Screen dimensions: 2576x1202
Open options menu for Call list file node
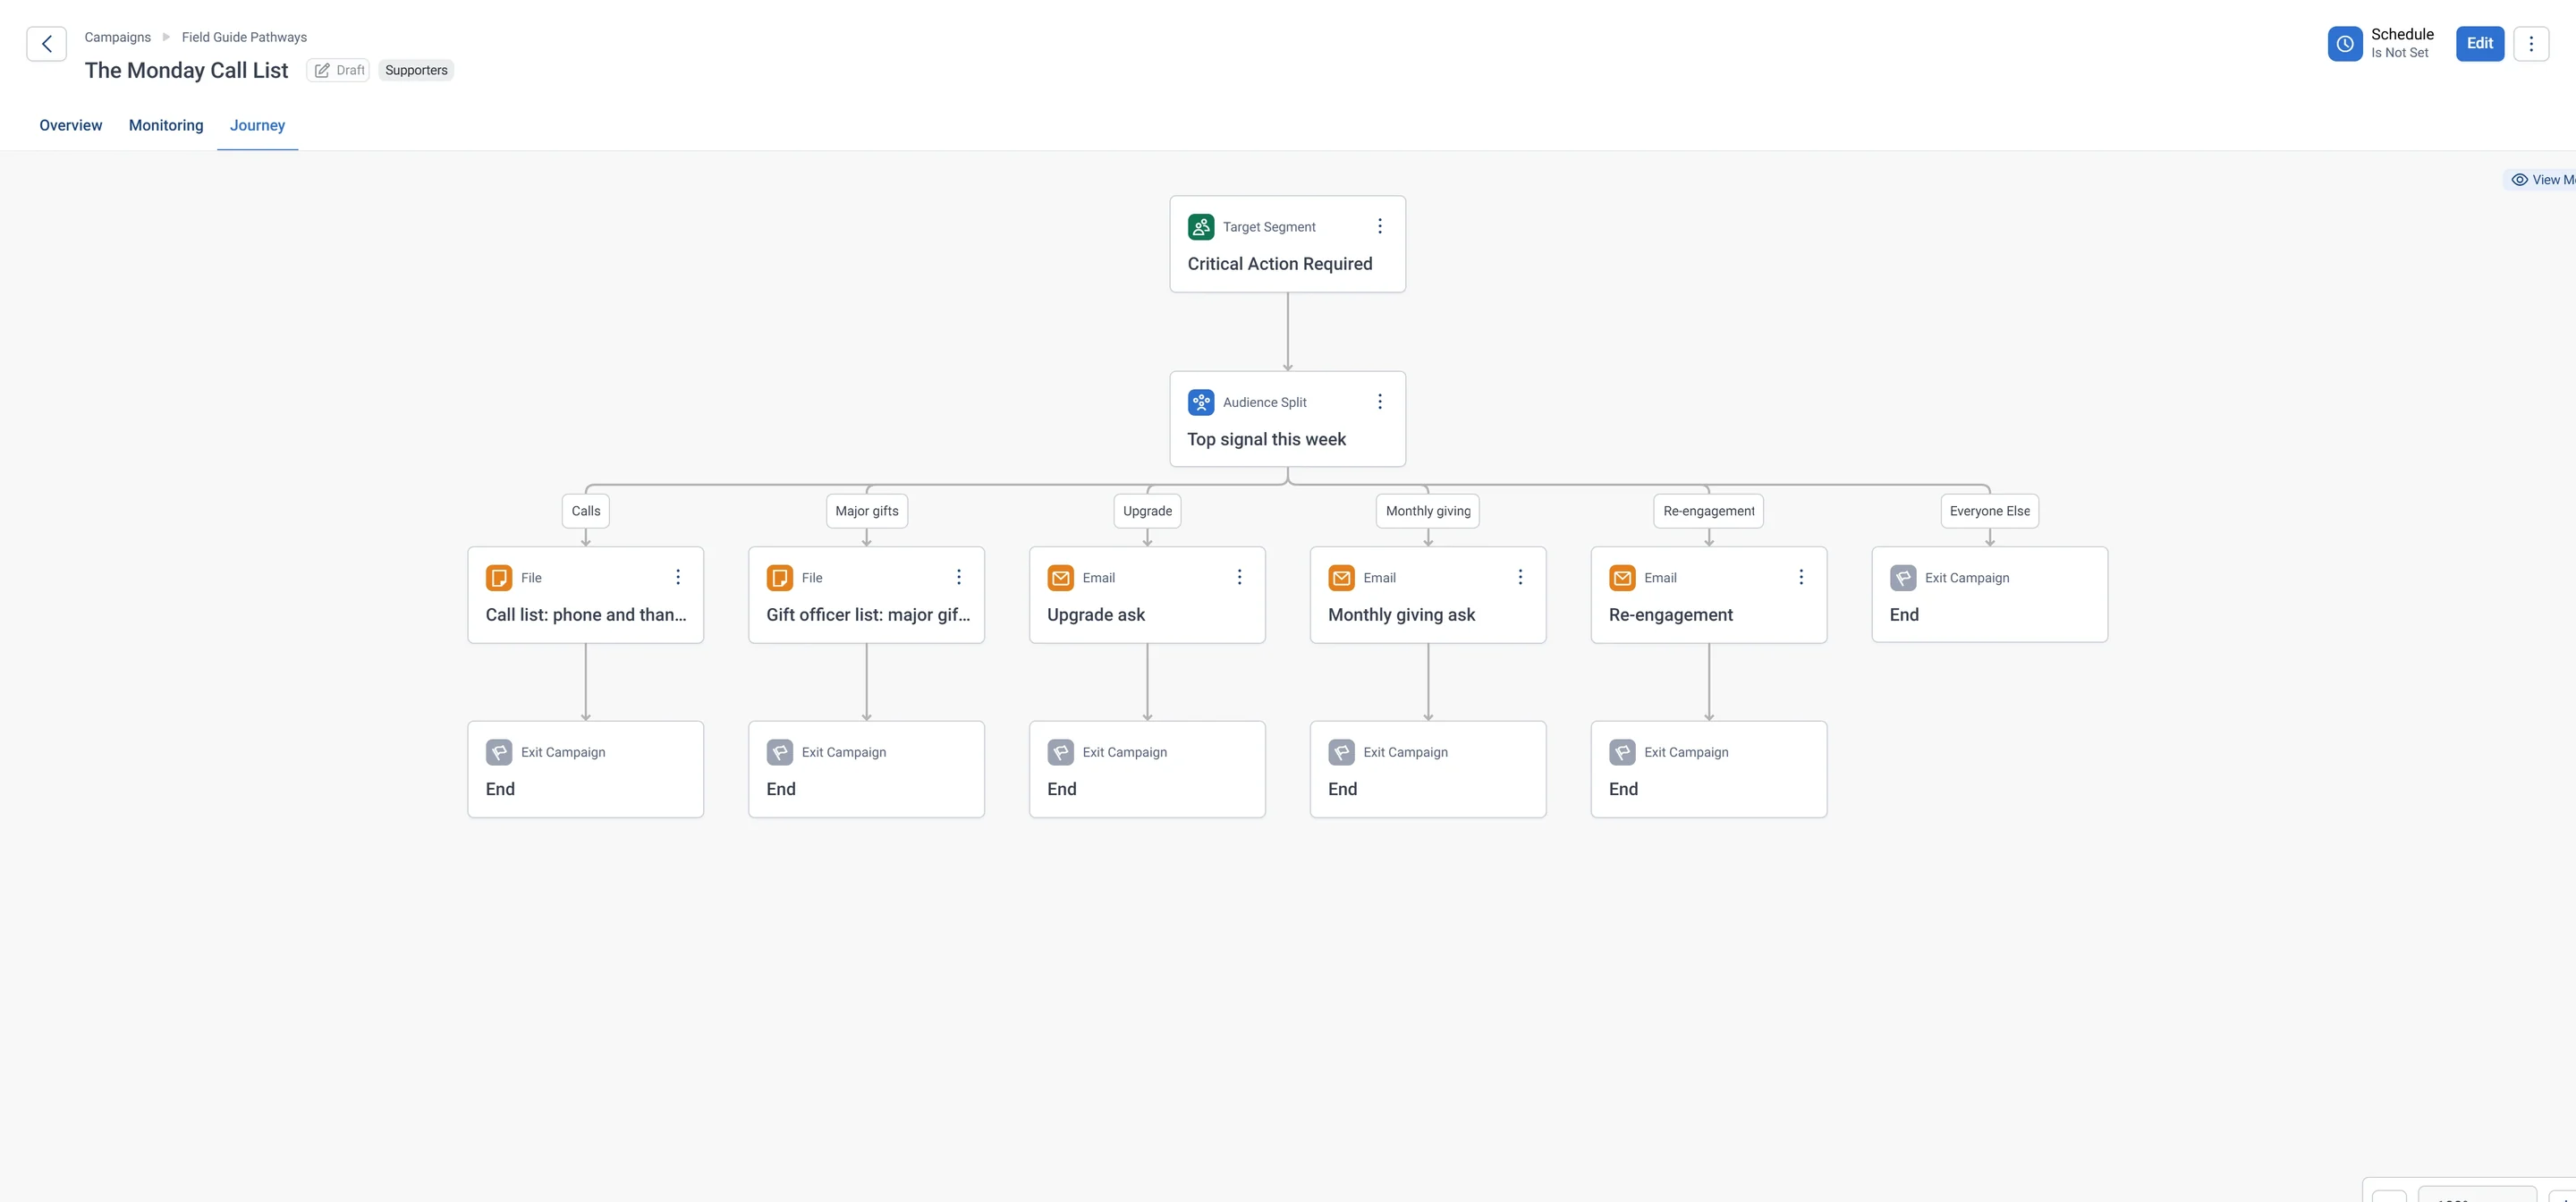tap(677, 578)
